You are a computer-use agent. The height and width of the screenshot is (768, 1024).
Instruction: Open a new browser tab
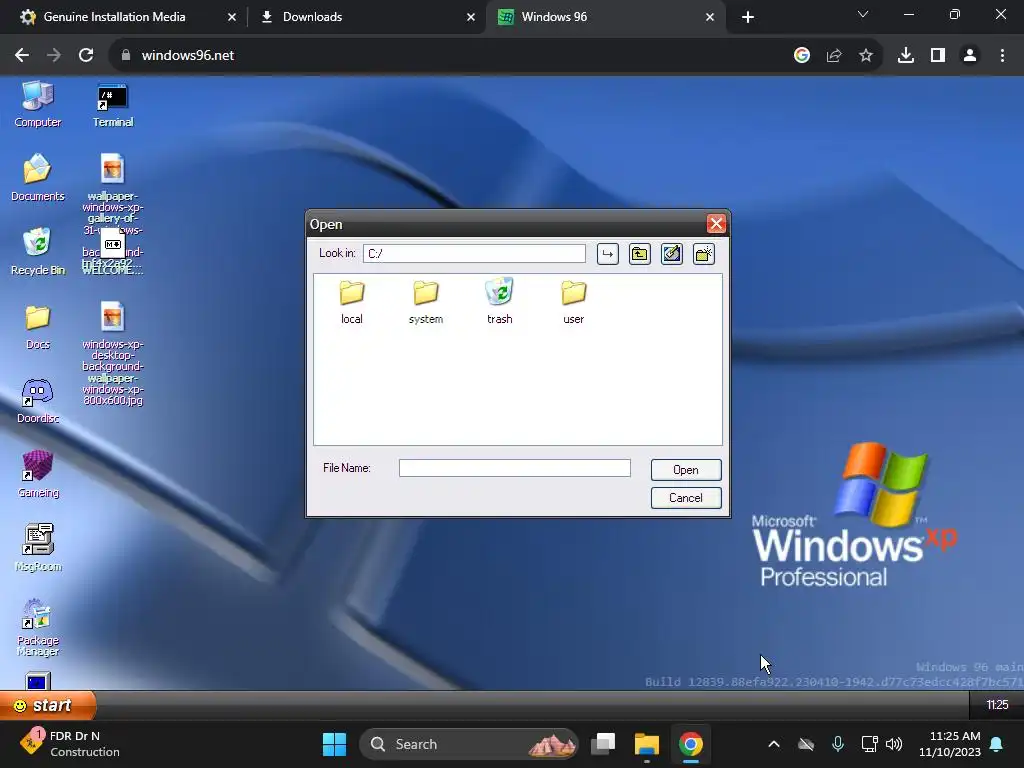tap(748, 18)
